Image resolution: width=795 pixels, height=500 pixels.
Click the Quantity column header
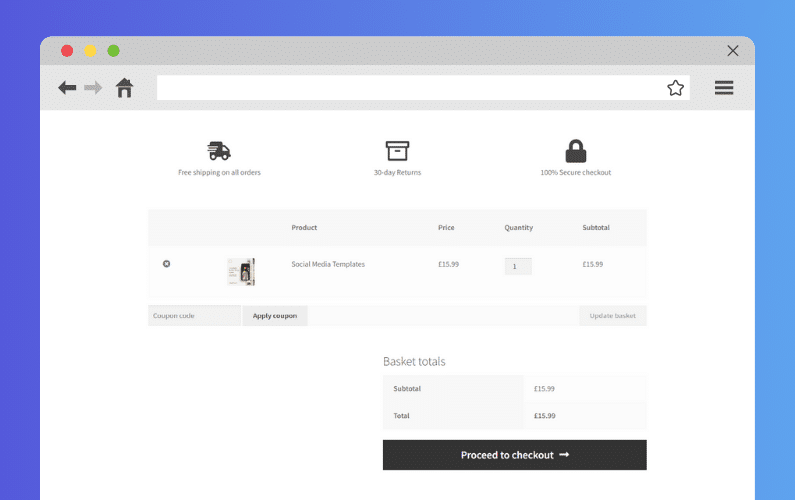(x=519, y=228)
